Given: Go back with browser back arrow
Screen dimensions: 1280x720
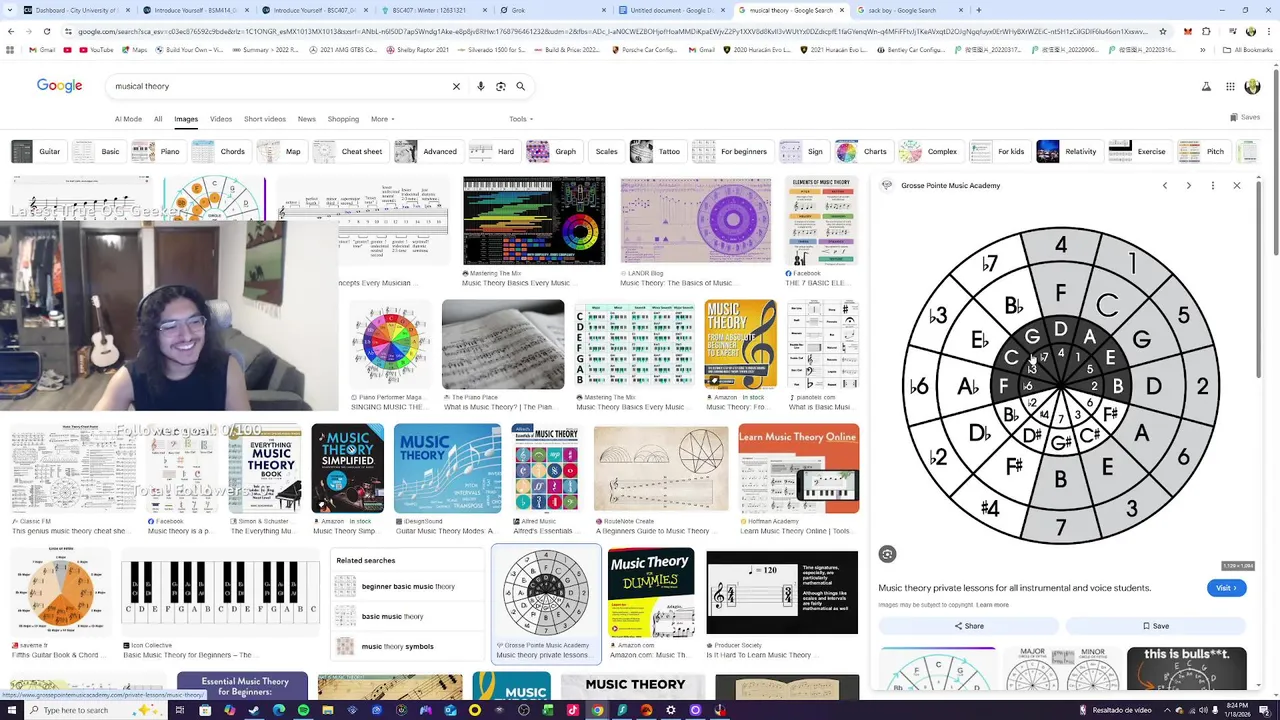Looking at the screenshot, I should click(x=11, y=31).
